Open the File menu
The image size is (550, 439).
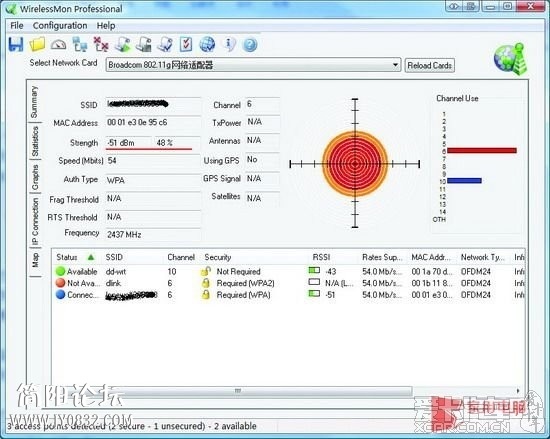click(17, 26)
